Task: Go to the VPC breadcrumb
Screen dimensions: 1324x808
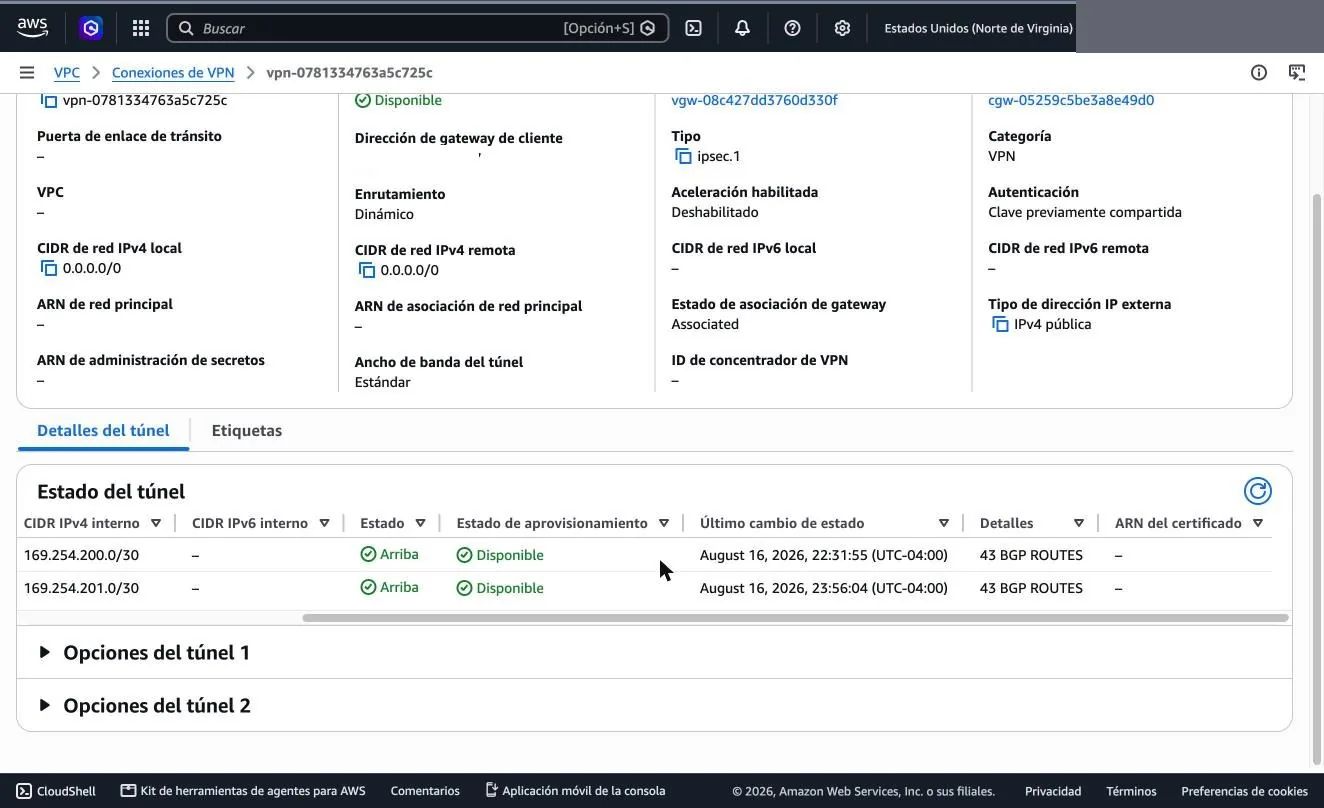Action: [x=67, y=72]
